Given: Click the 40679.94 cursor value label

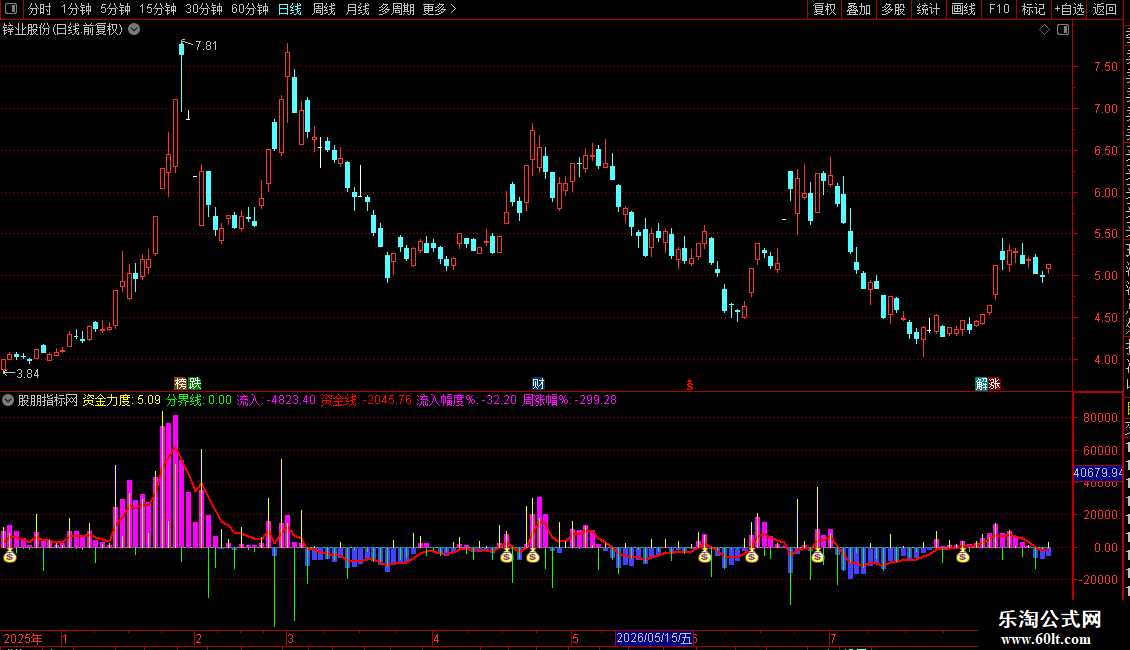Looking at the screenshot, I should coord(1098,473).
